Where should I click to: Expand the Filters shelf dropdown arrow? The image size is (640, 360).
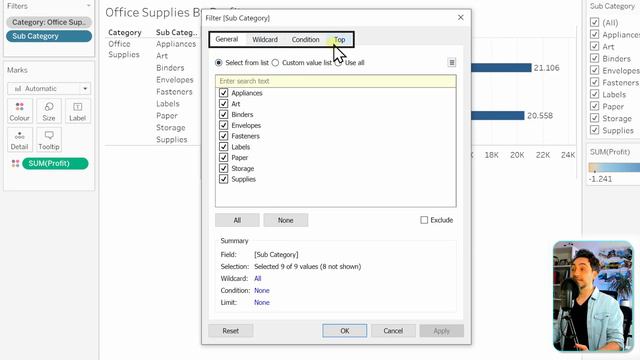[x=89, y=6]
